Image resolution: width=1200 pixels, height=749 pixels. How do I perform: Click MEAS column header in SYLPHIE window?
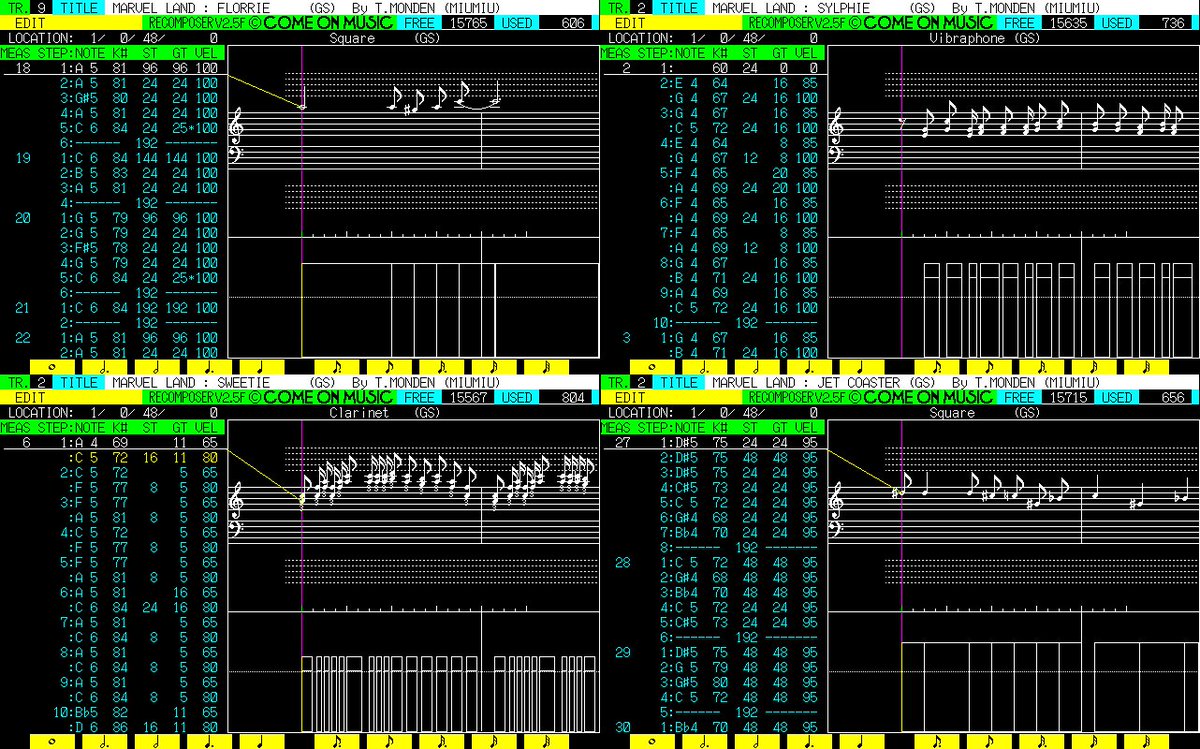coord(618,53)
